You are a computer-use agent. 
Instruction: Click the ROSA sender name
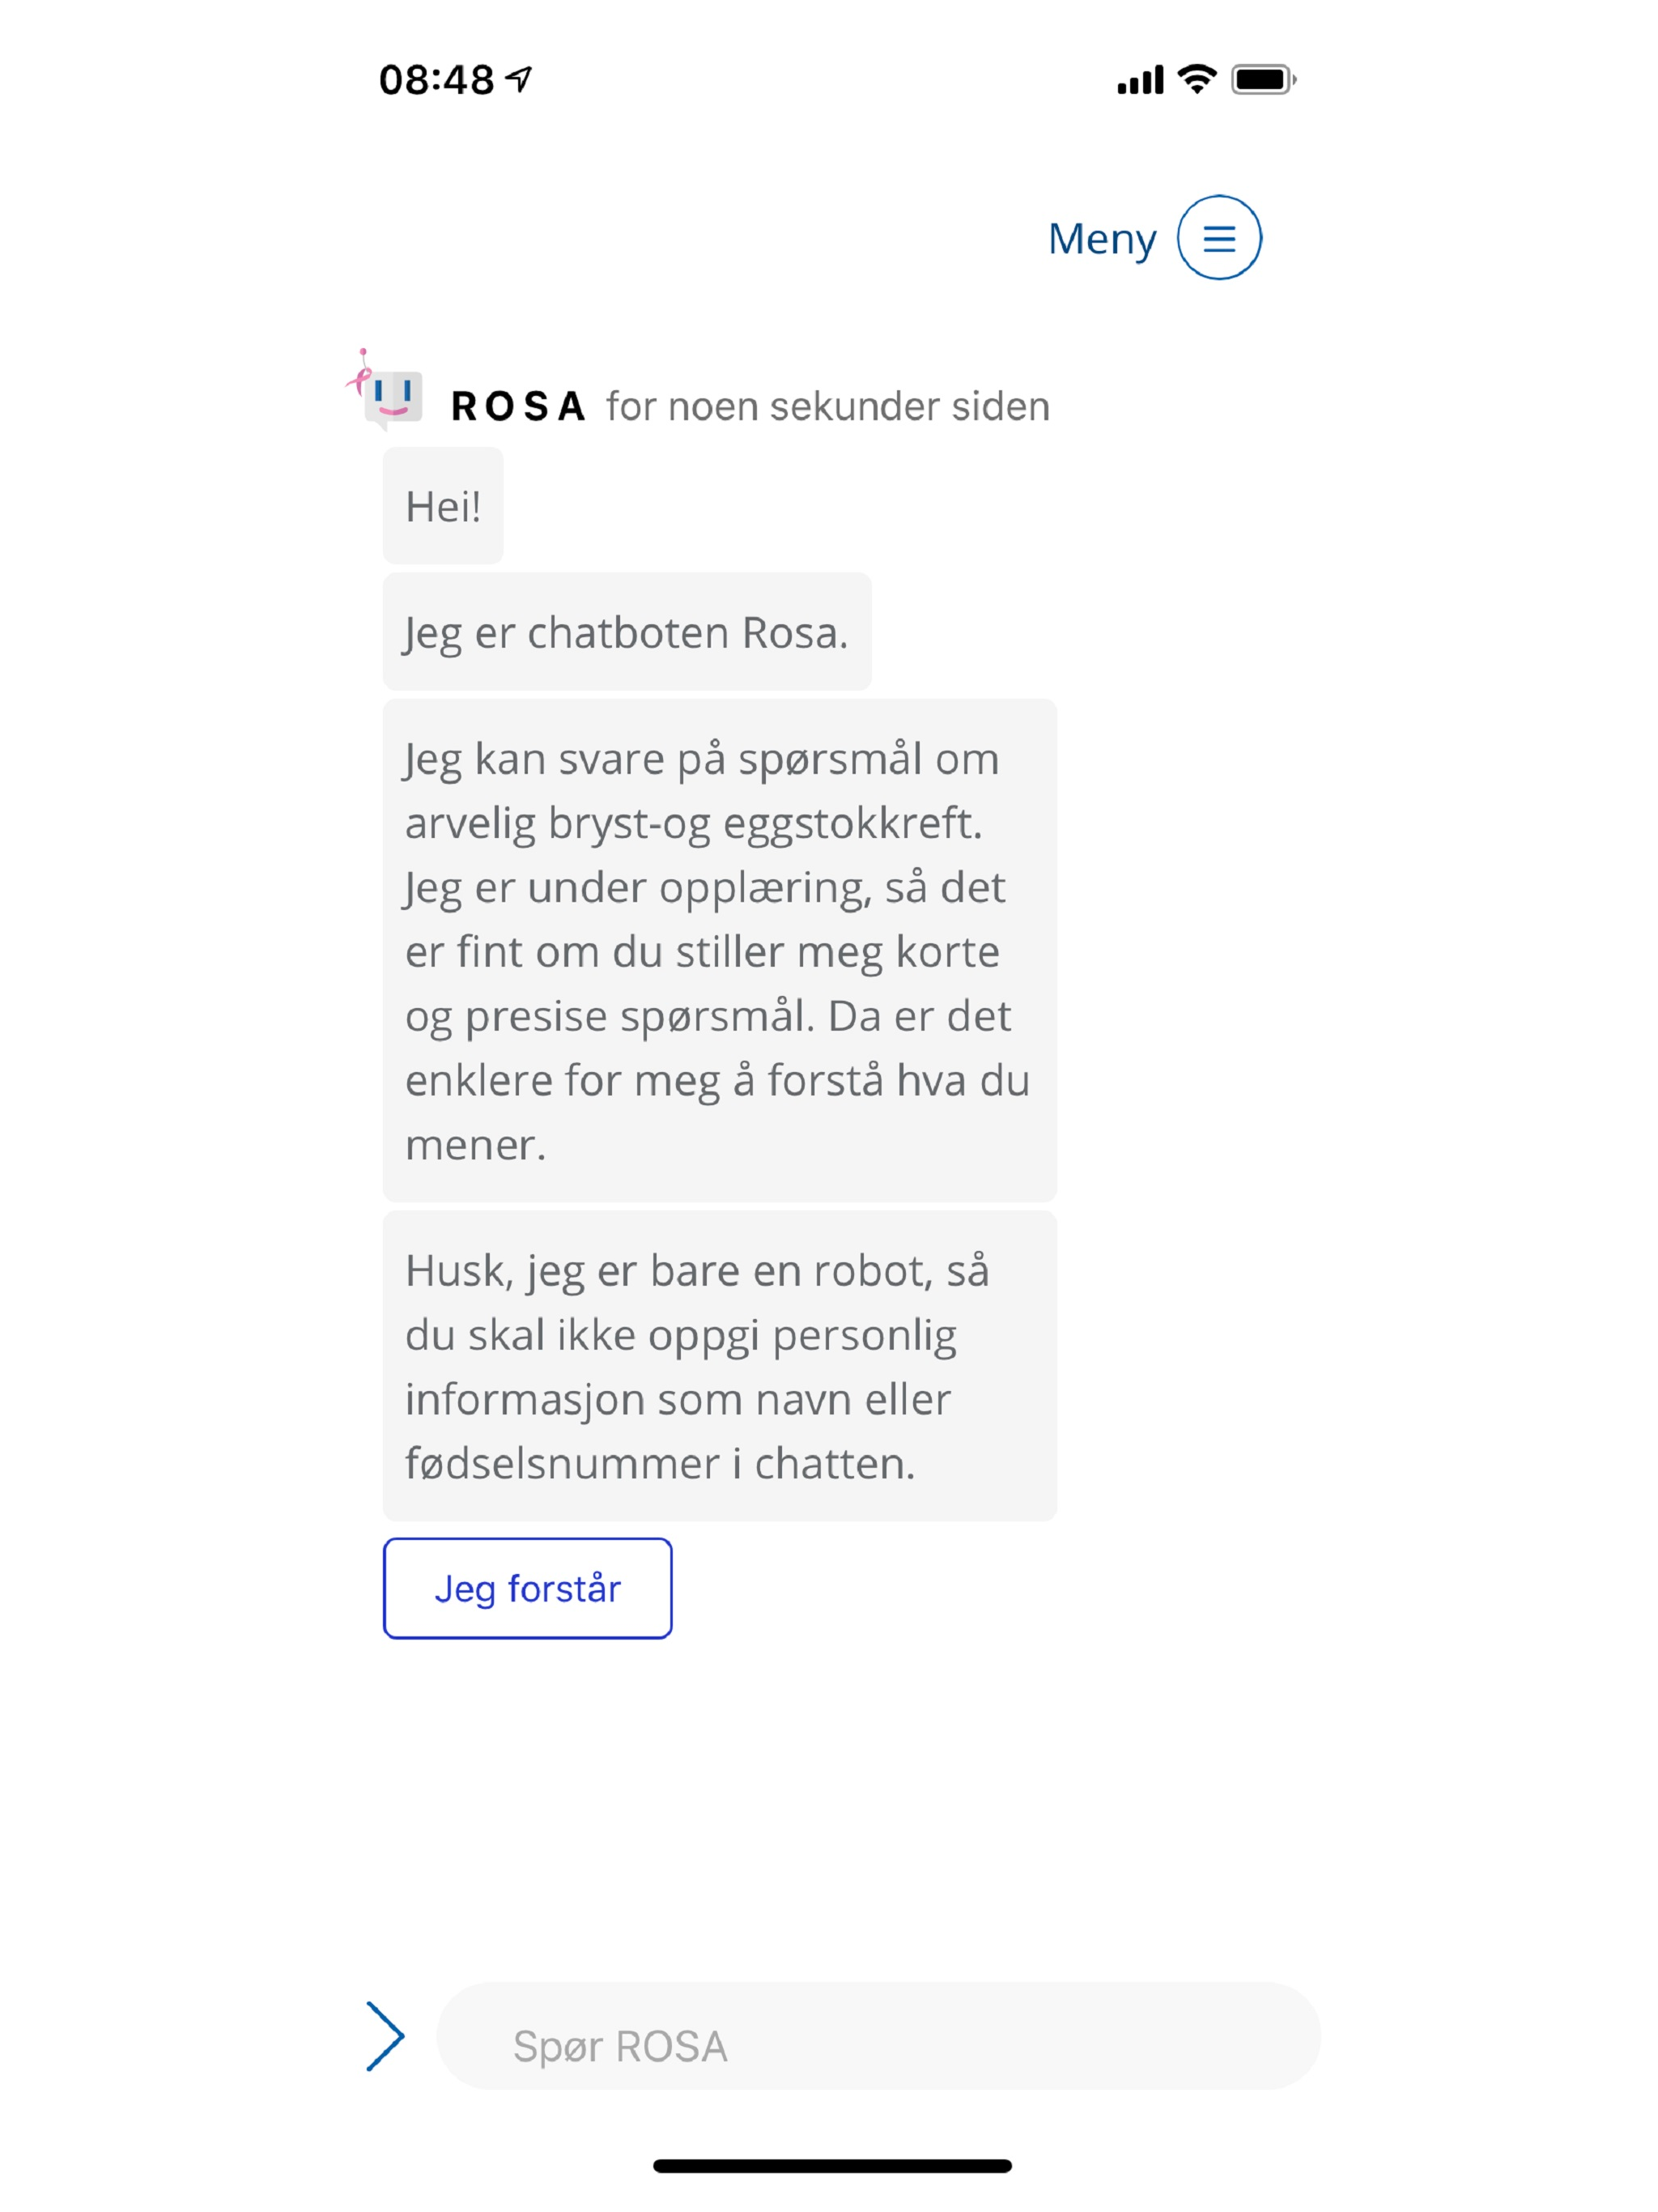[518, 406]
